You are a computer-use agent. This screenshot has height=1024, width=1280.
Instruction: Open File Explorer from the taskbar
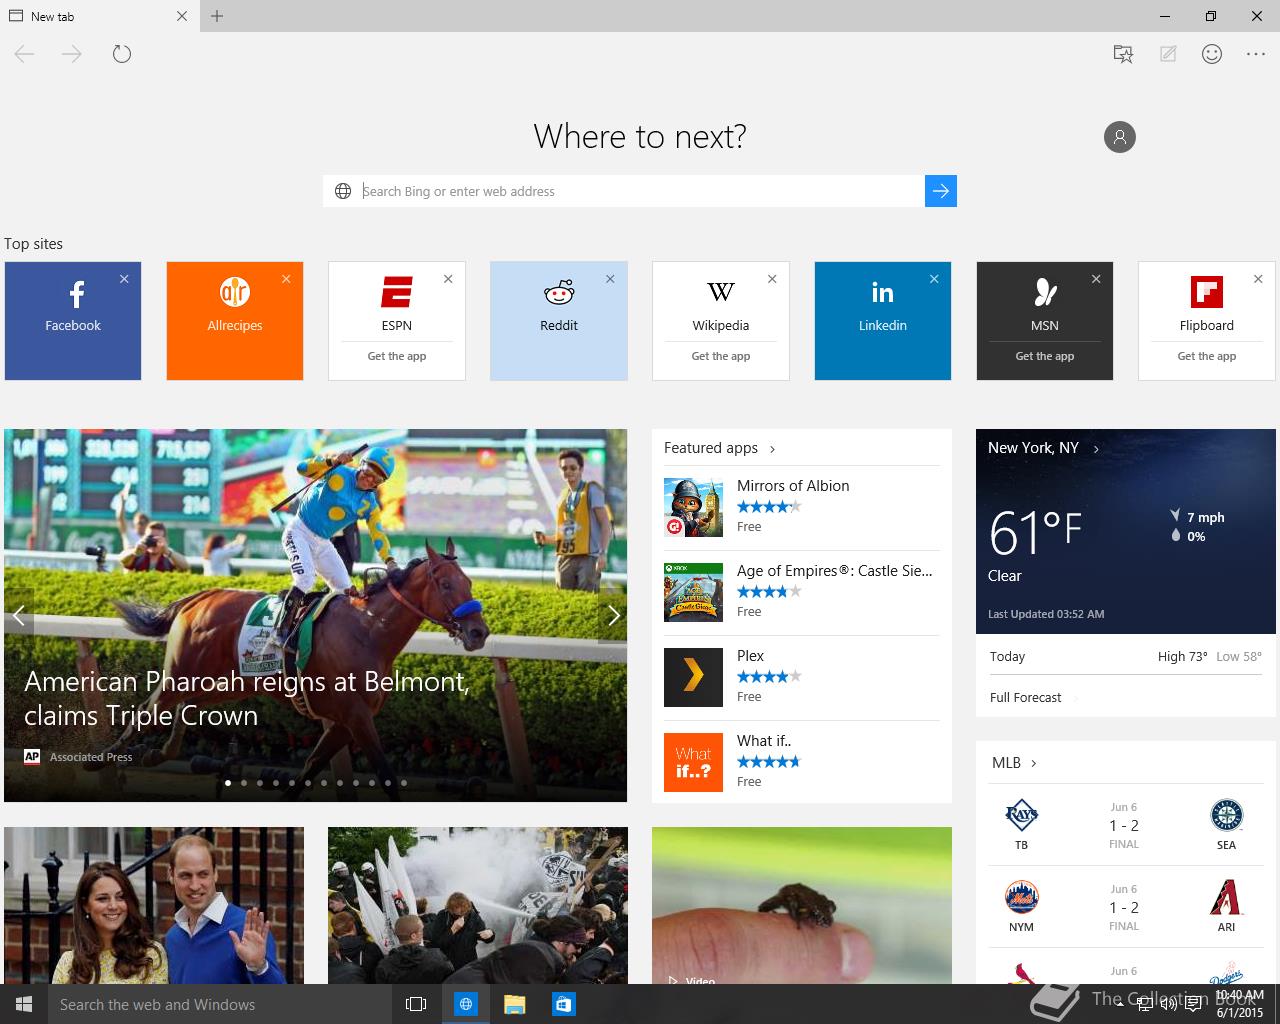(514, 1004)
